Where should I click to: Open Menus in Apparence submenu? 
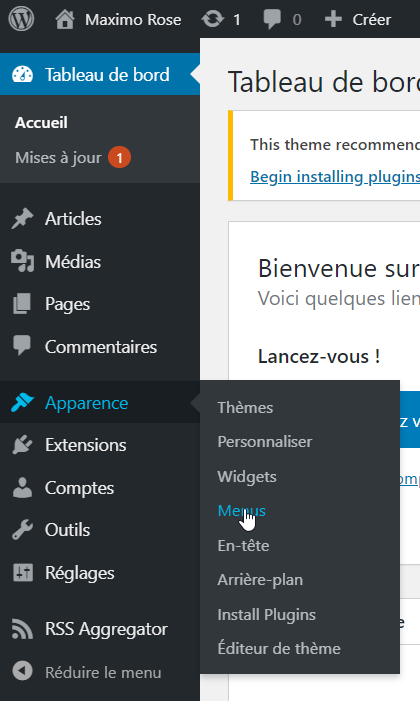click(x=242, y=511)
